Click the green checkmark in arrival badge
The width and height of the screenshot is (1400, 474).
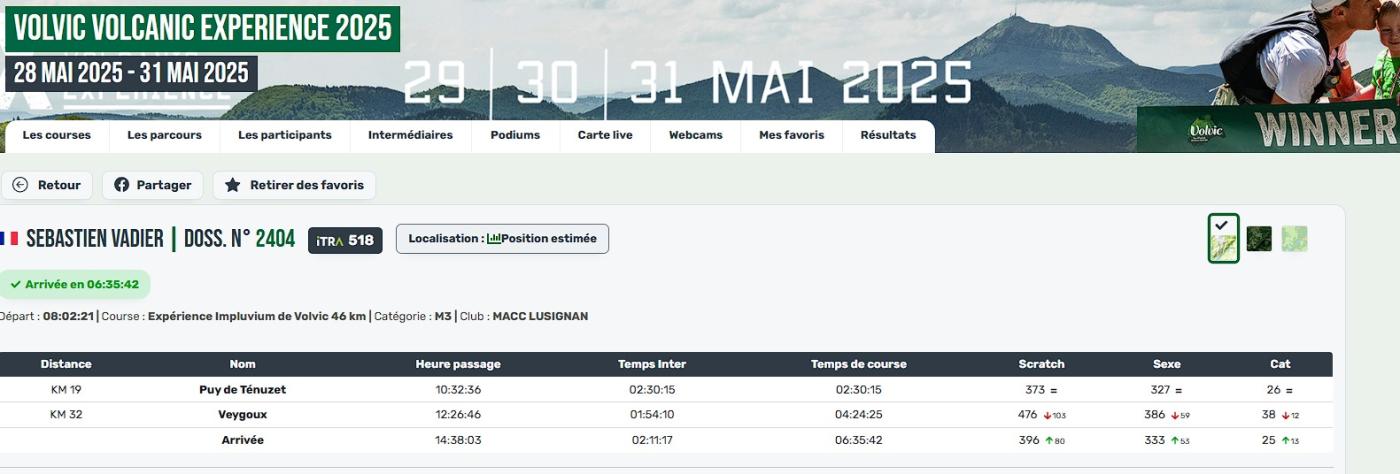(x=16, y=284)
